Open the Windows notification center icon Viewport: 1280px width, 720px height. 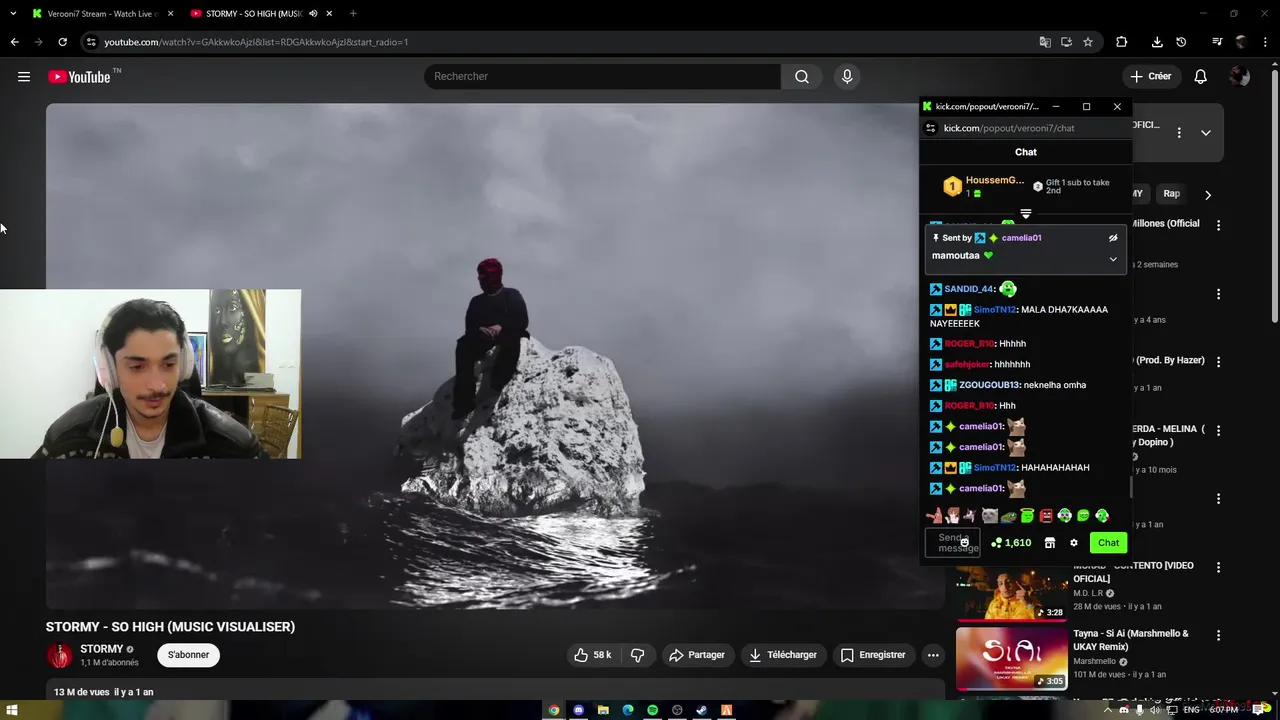click(x=1258, y=710)
